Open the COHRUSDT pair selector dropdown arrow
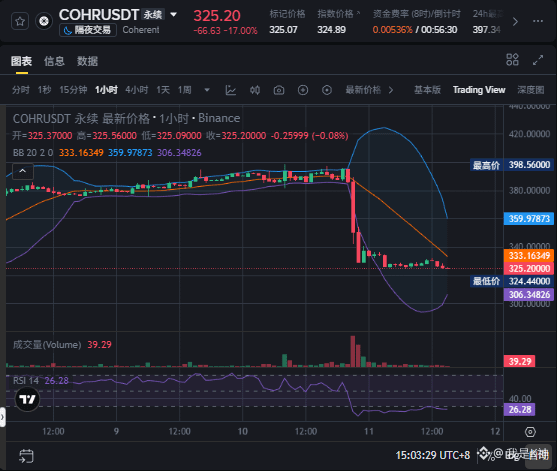 [173, 15]
